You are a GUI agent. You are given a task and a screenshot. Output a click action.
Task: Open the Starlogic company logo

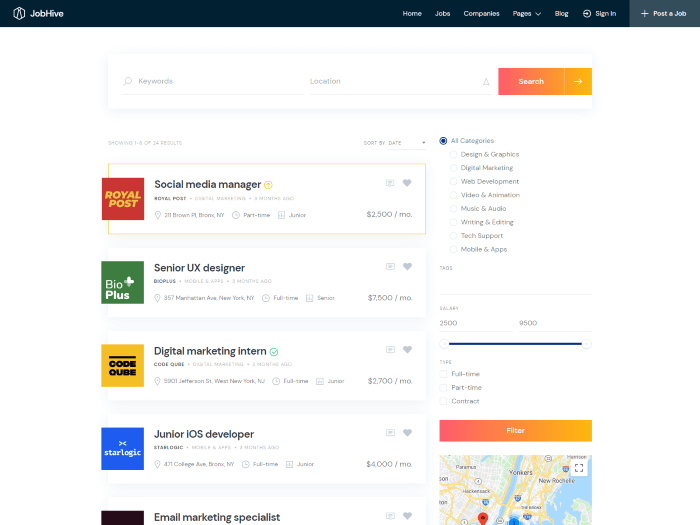point(123,449)
